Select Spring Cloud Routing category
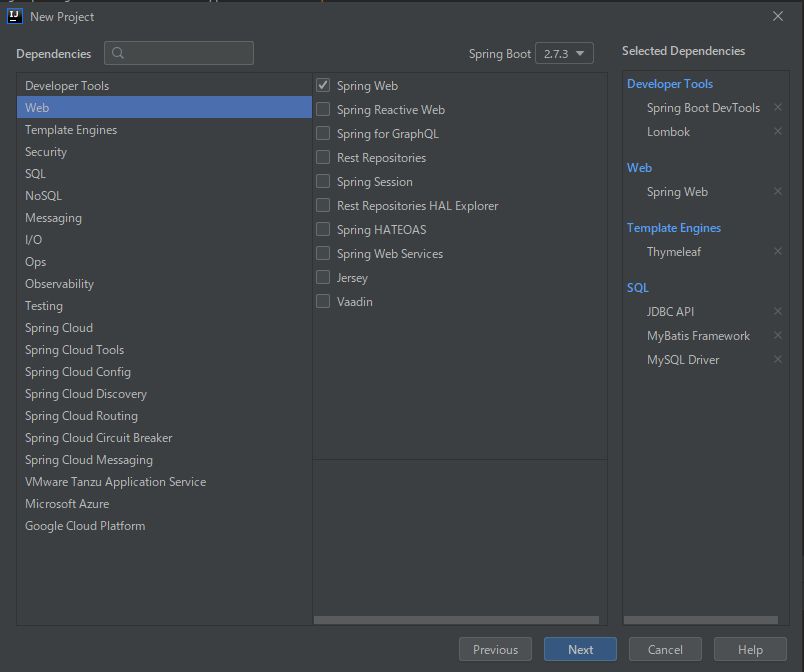Viewport: 804px width, 672px height. pos(164,416)
